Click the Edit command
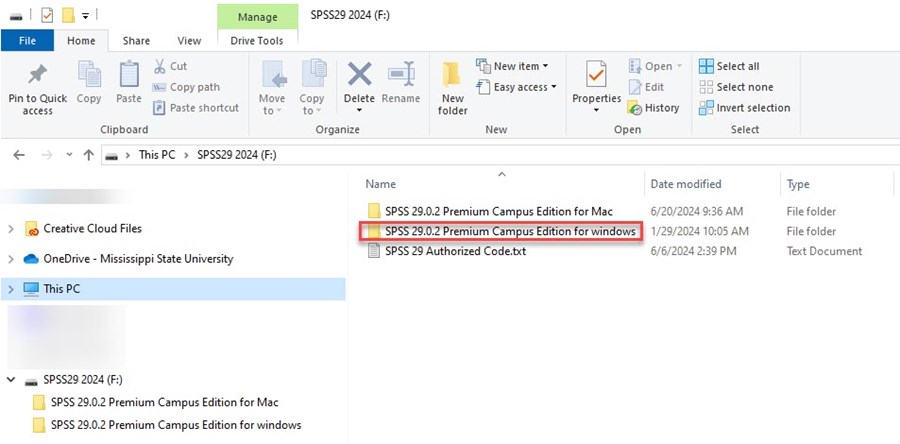The height and width of the screenshot is (444, 900). 646,87
